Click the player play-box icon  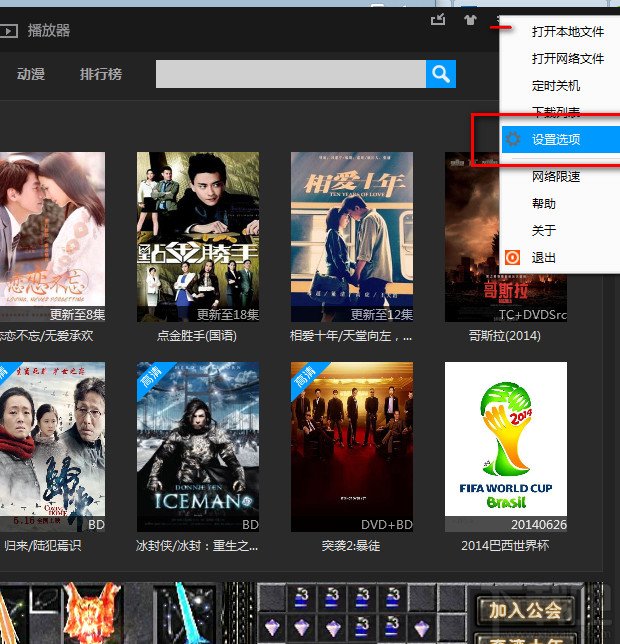coord(9,31)
